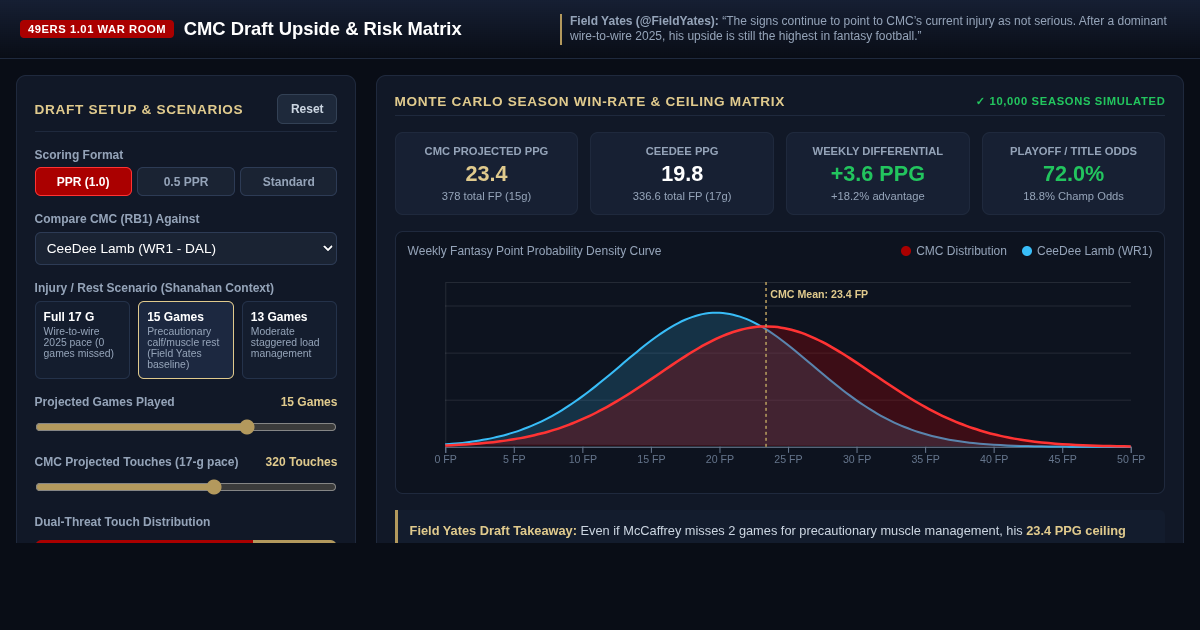
Task: Click the '15 Games' projected value text
Action: pyautogui.click(x=309, y=402)
